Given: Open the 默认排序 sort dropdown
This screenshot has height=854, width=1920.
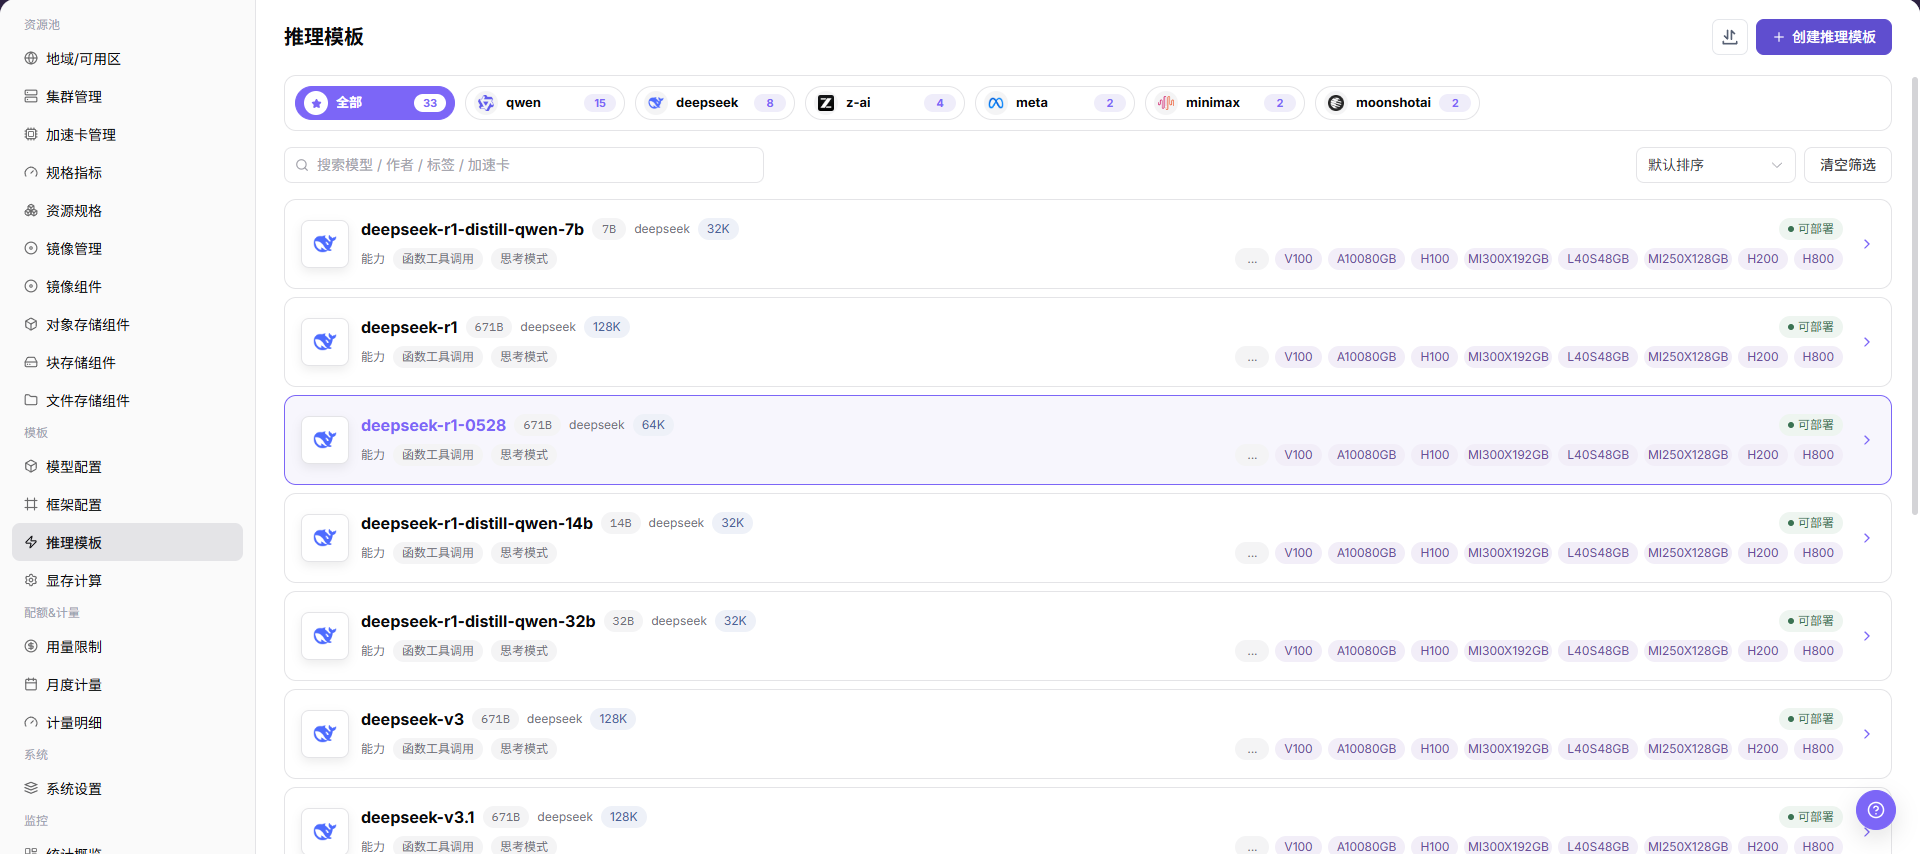Looking at the screenshot, I should point(1715,165).
